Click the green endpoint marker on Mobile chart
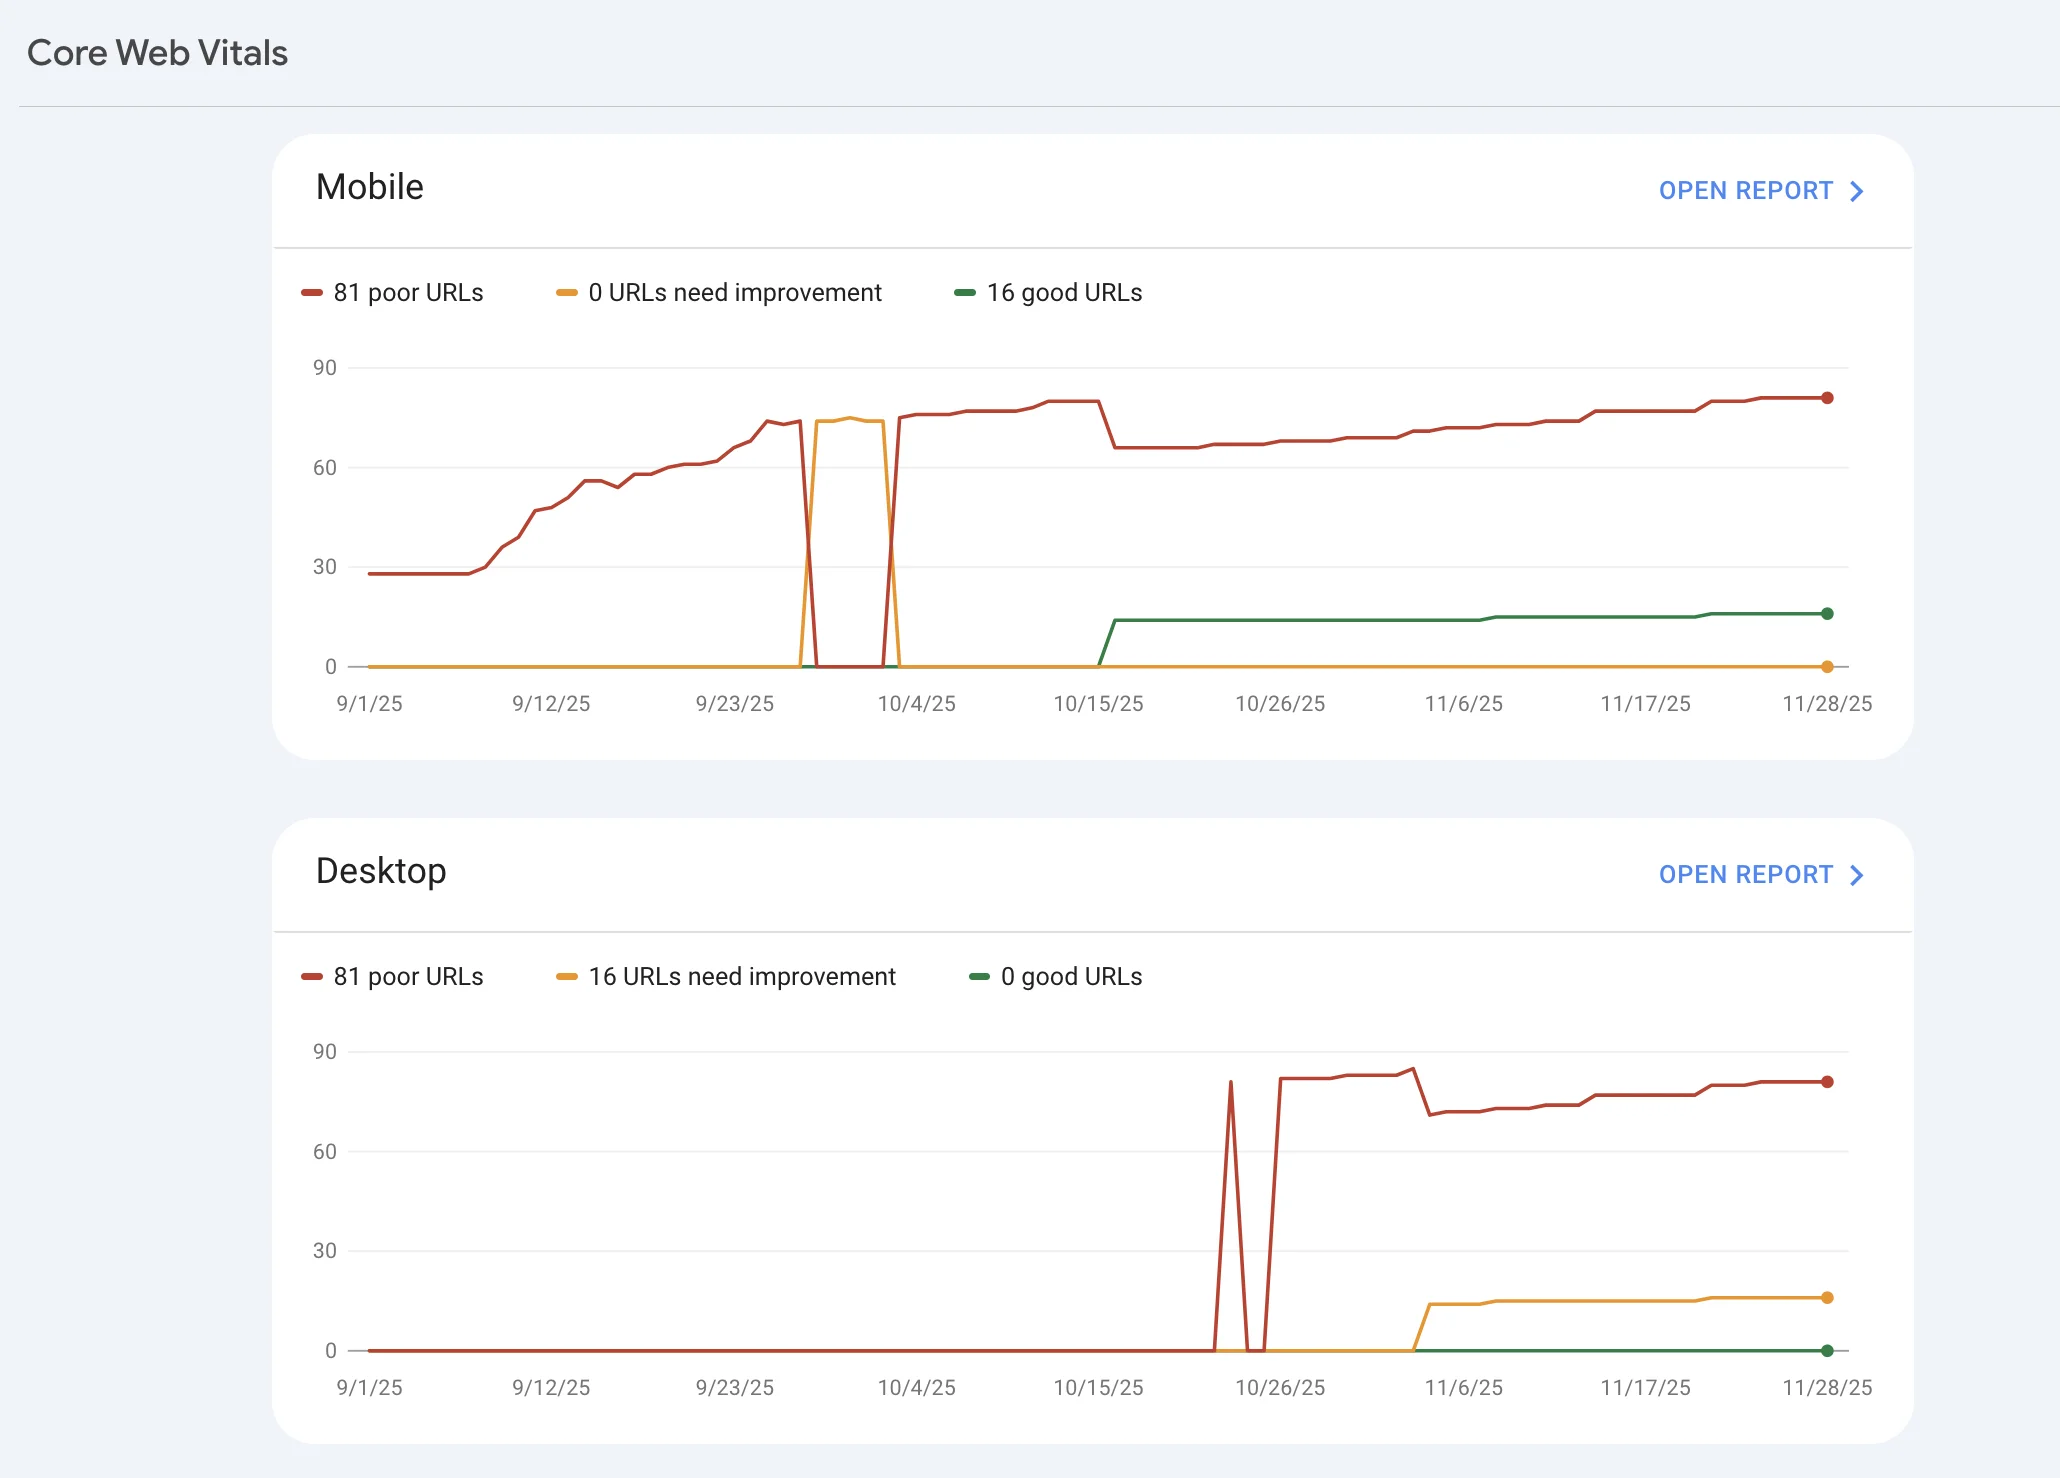 coord(1827,614)
